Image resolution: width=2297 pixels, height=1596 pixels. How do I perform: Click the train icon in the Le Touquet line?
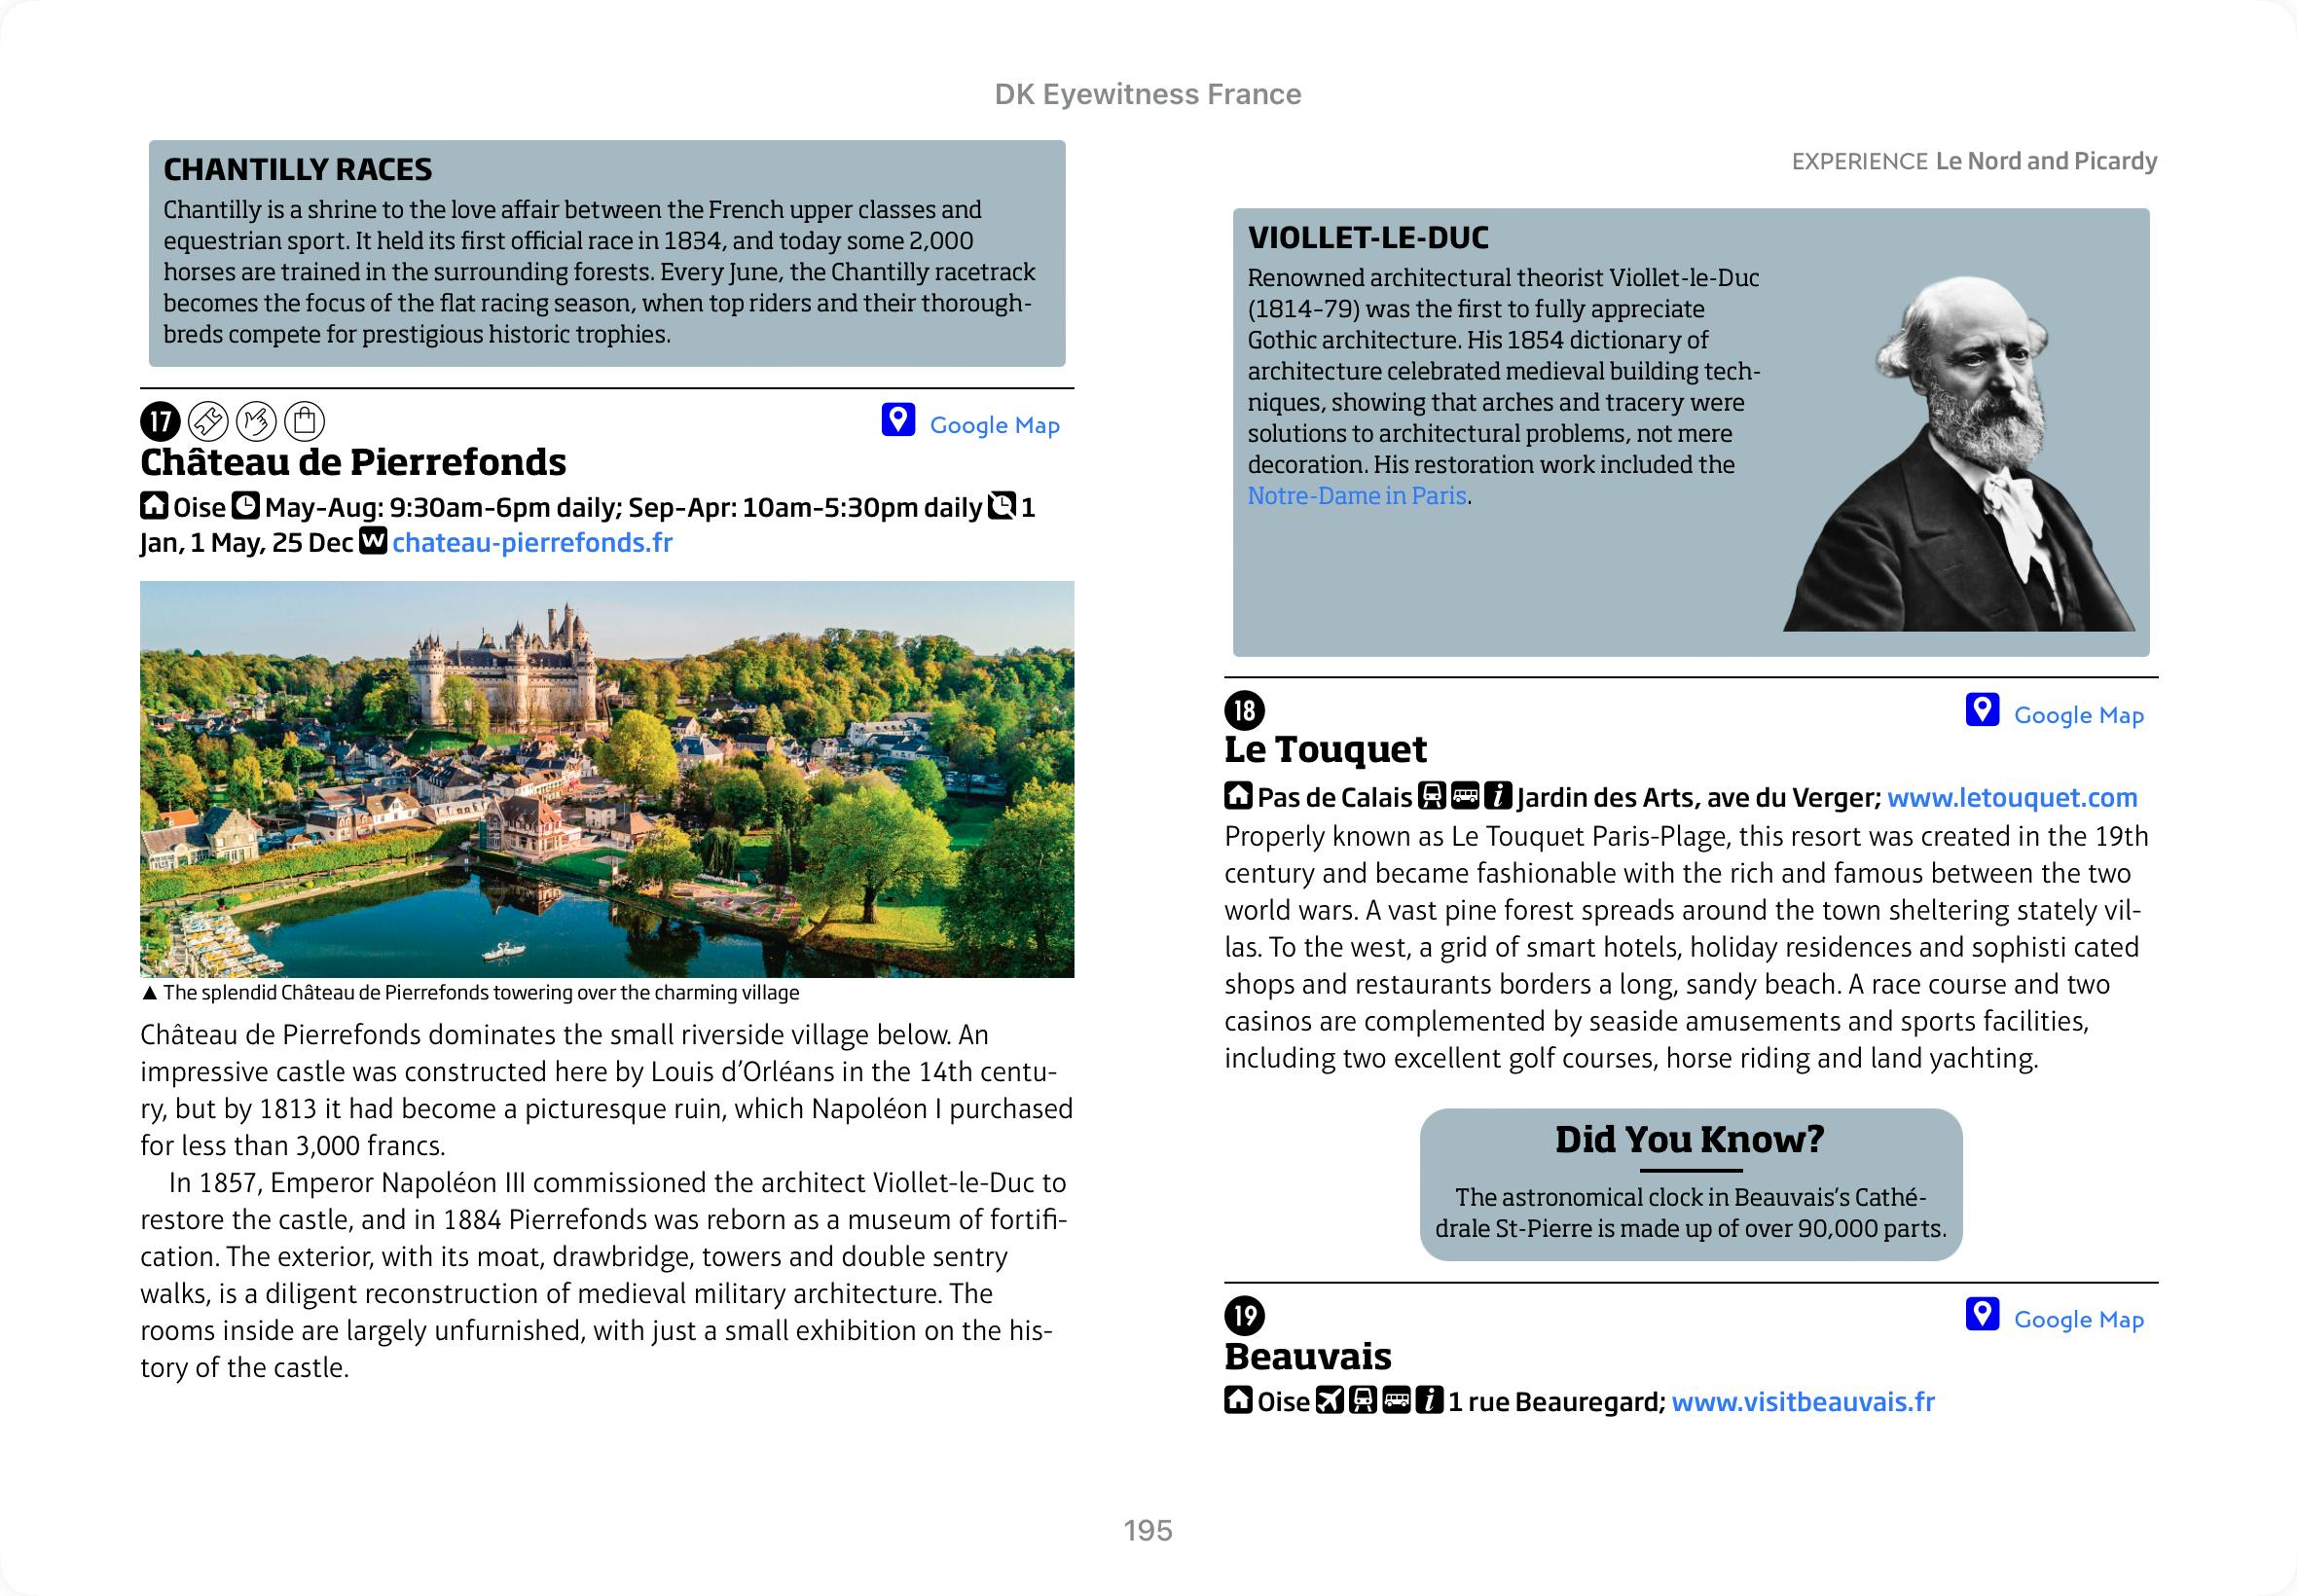click(1431, 796)
